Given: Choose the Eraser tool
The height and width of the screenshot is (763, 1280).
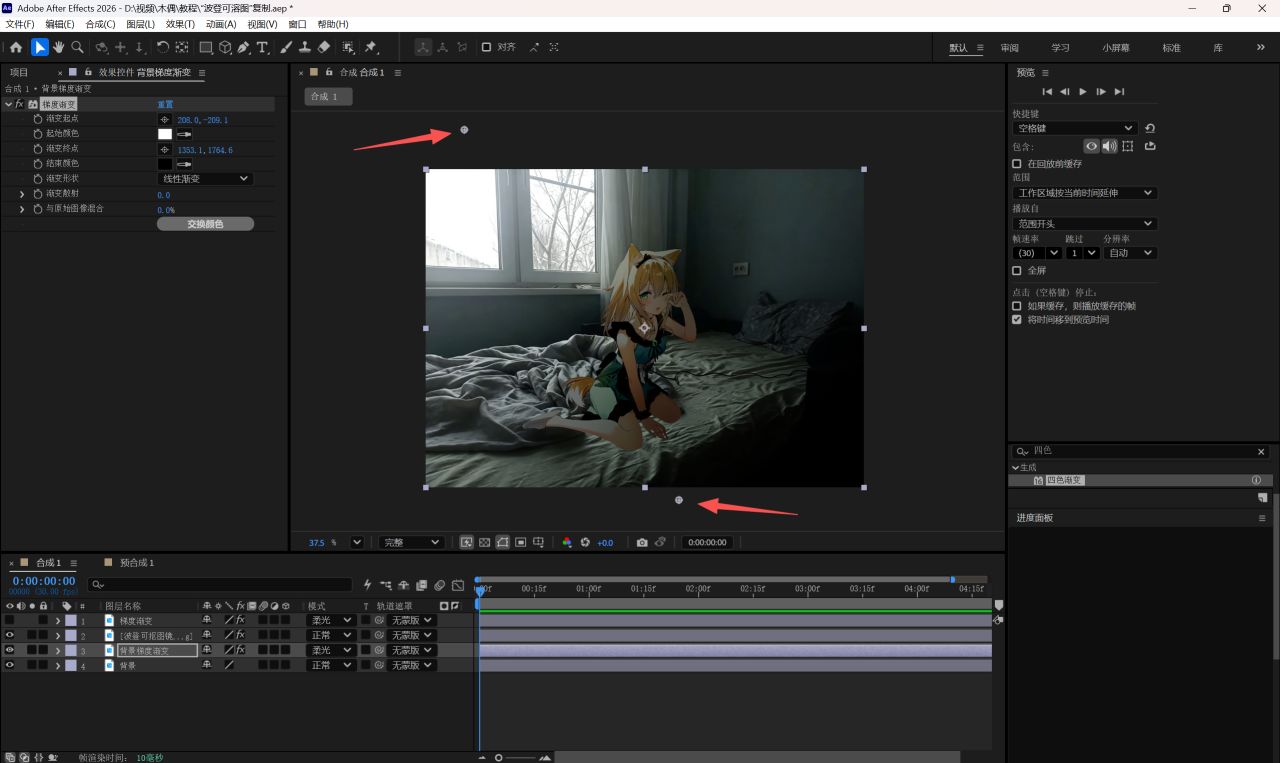Looking at the screenshot, I should coord(323,47).
